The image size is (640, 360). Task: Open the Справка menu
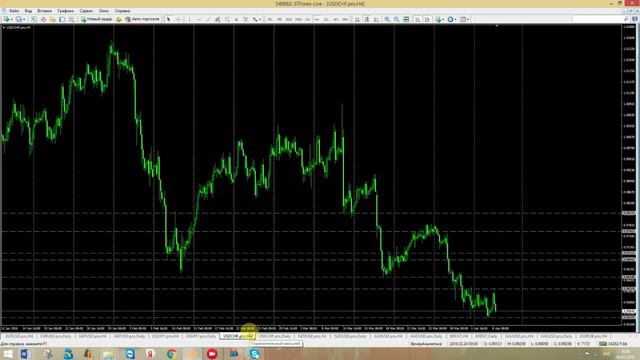pos(122,11)
